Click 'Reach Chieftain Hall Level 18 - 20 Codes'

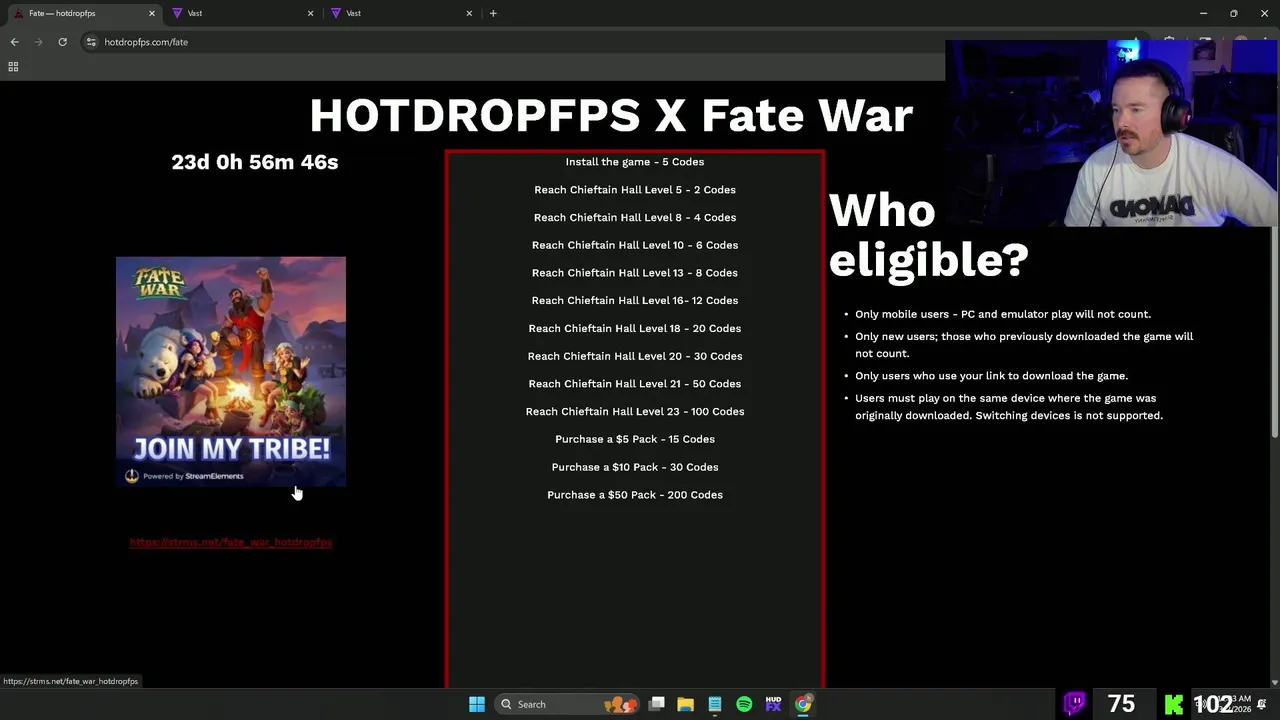point(635,328)
